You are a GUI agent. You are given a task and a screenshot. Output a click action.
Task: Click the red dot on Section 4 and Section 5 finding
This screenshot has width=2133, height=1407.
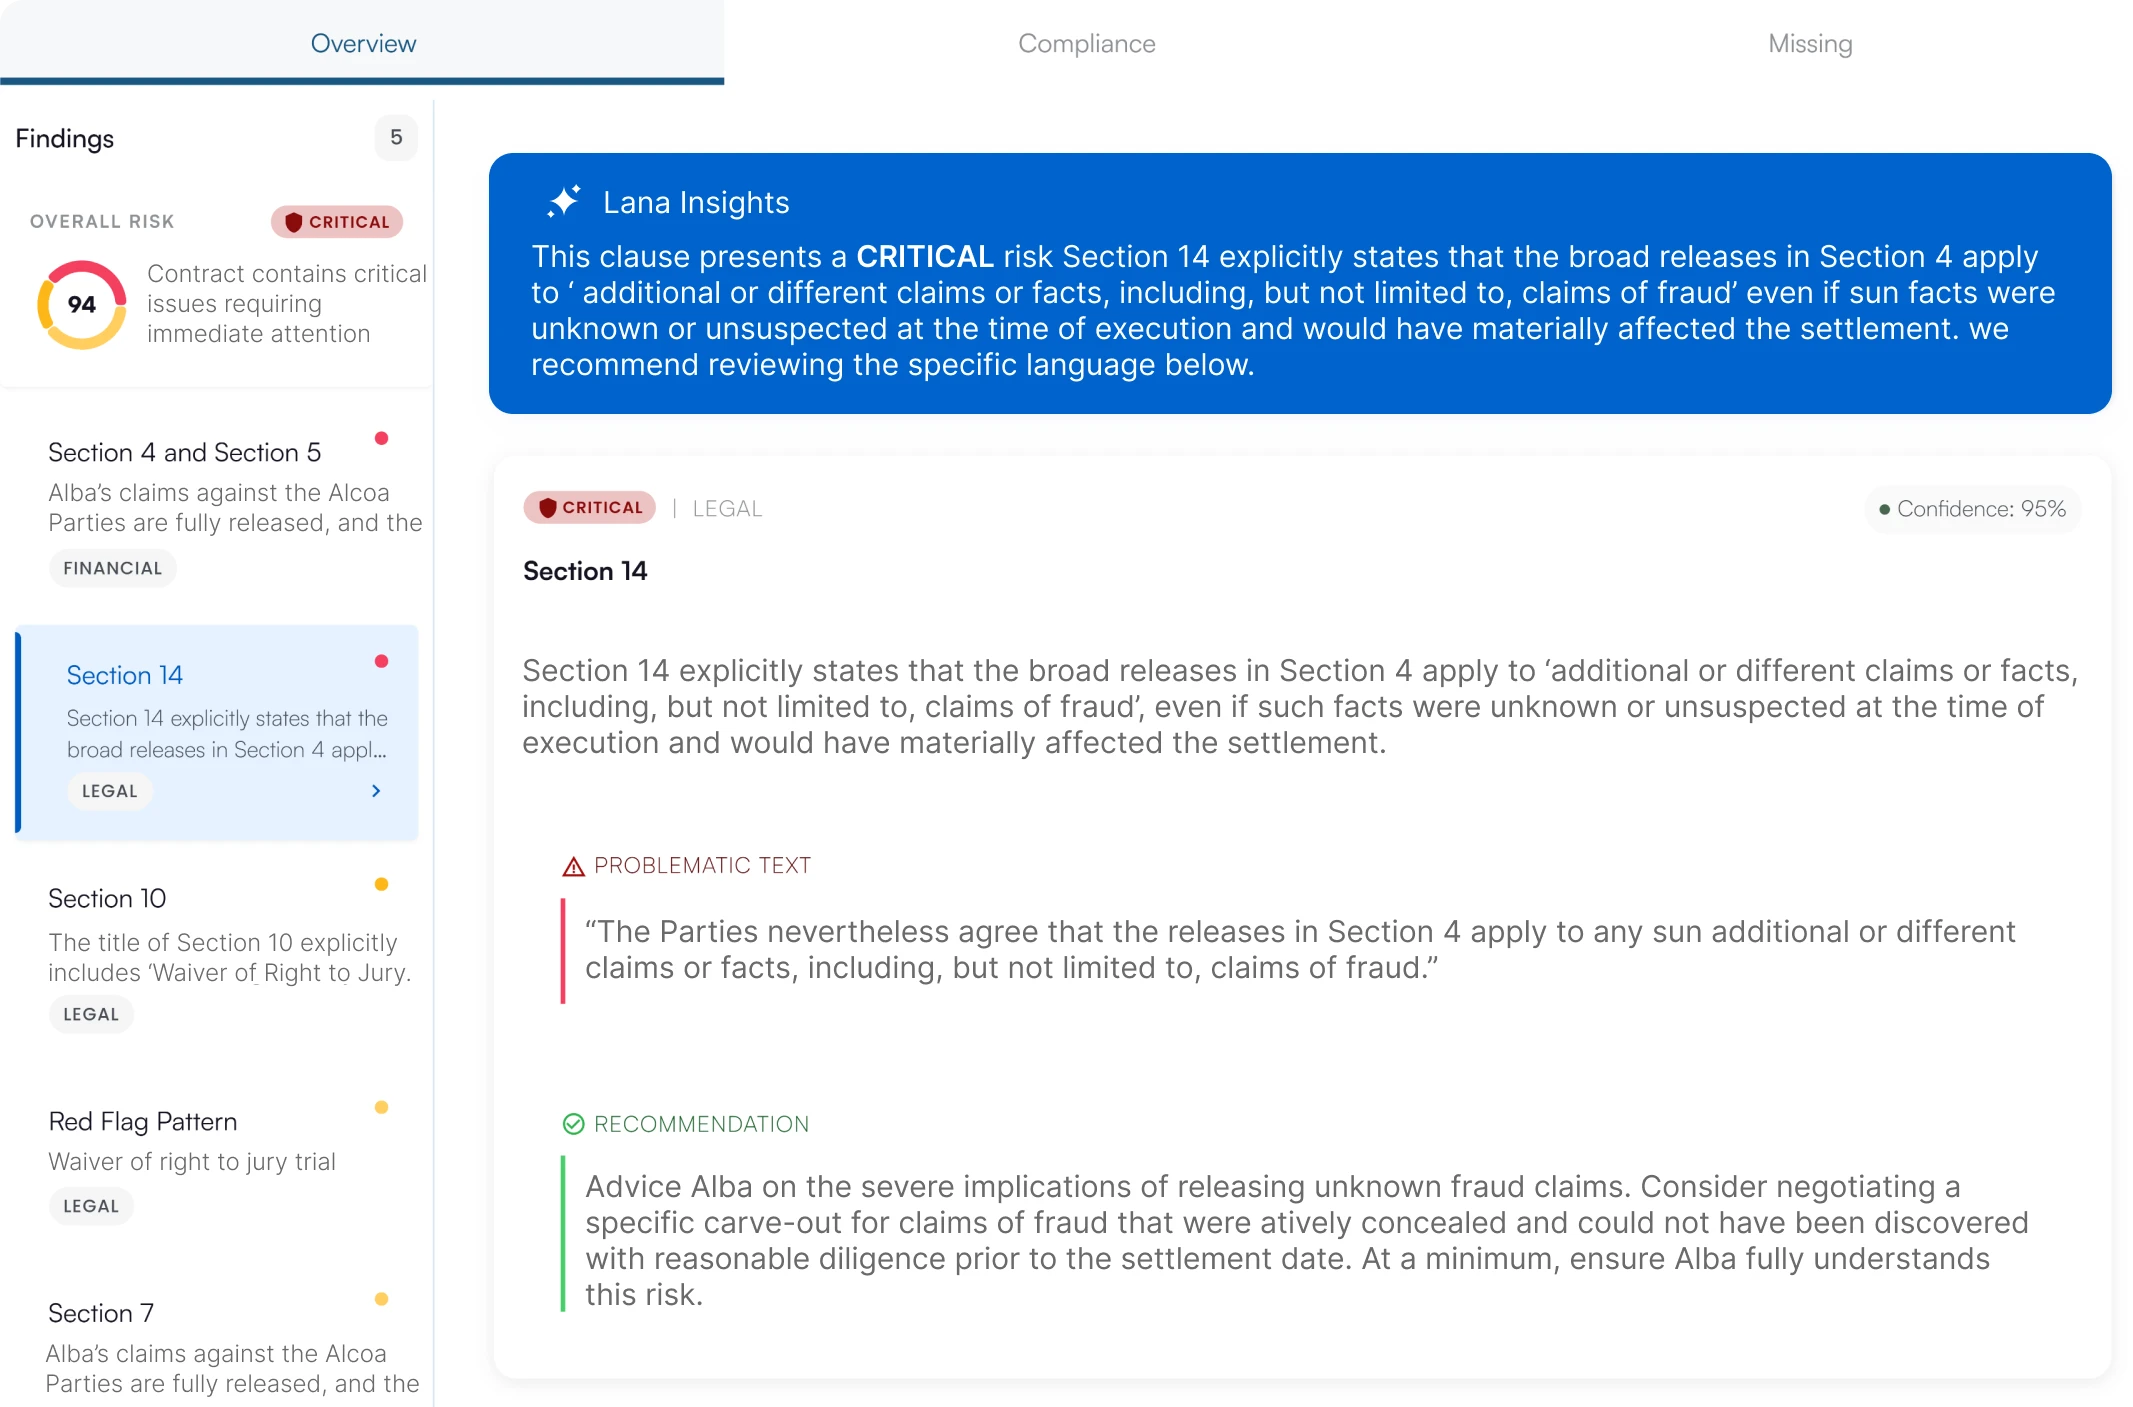click(x=381, y=437)
